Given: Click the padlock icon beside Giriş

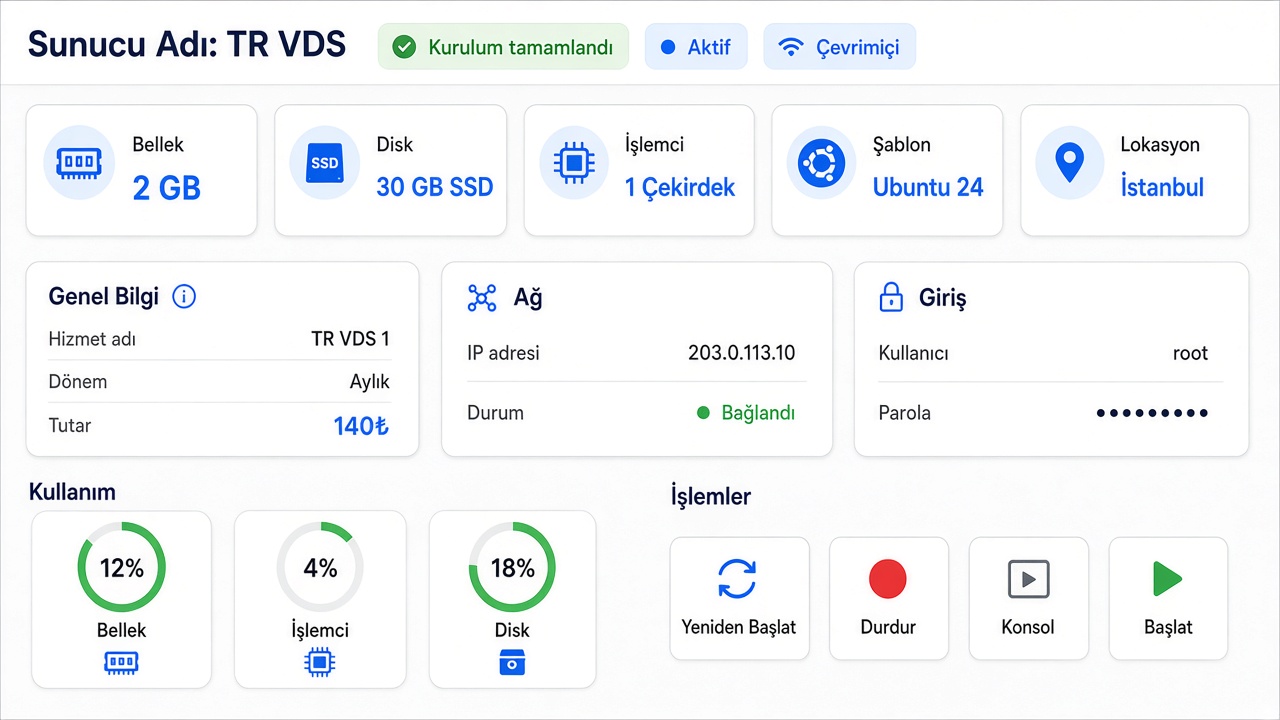Looking at the screenshot, I should point(890,296).
